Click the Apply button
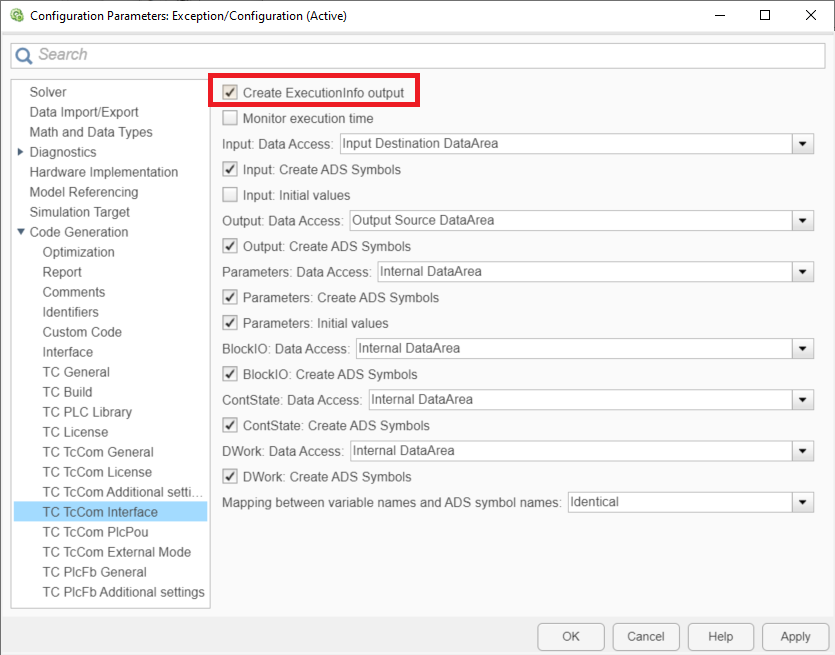The width and height of the screenshot is (835, 655). point(795,636)
